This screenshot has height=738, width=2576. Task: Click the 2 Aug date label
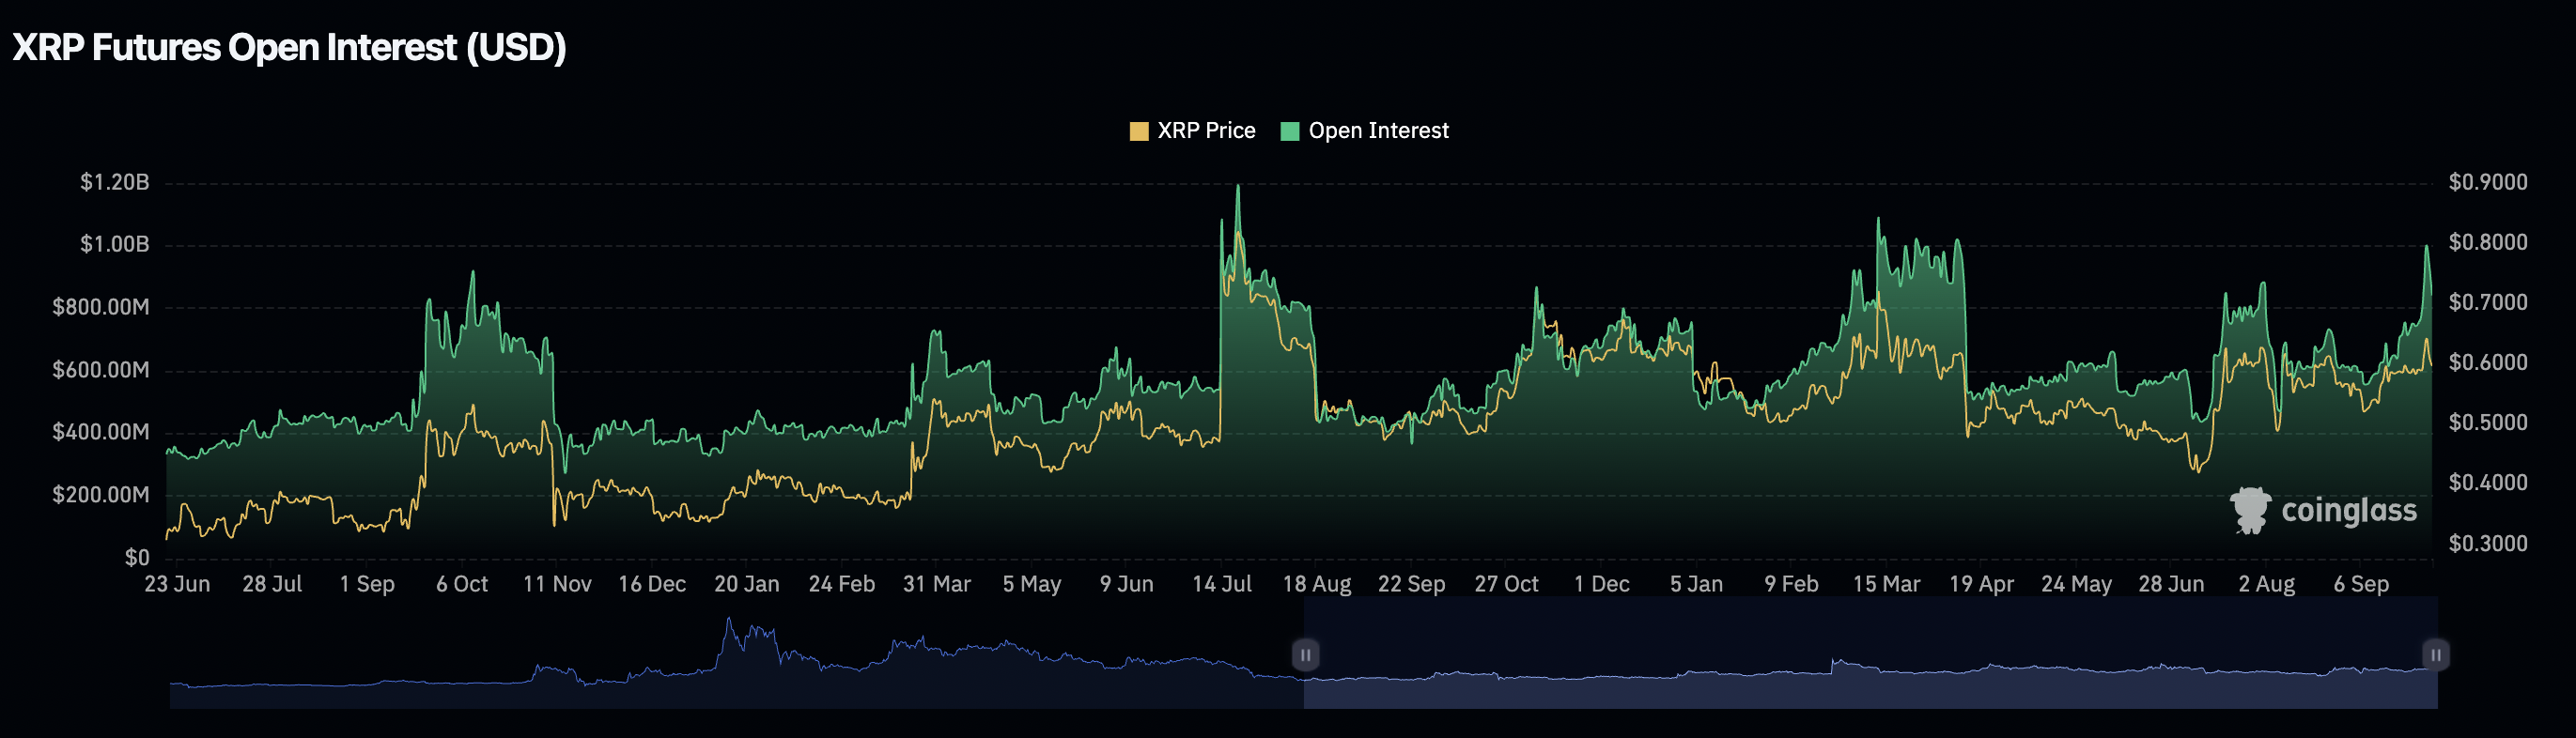click(2267, 584)
